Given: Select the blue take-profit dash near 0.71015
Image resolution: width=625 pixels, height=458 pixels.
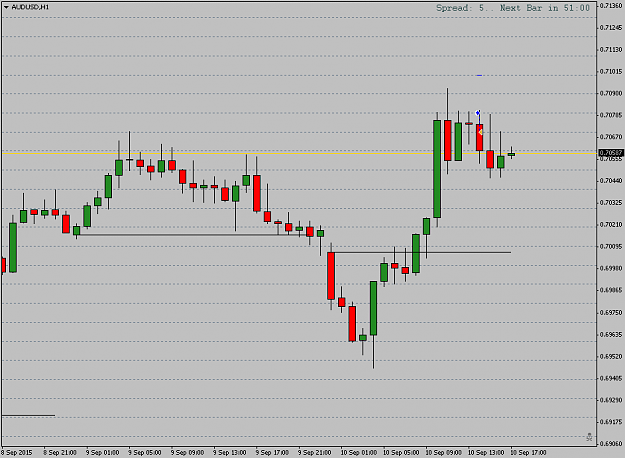Looking at the screenshot, I should tap(479, 75).
